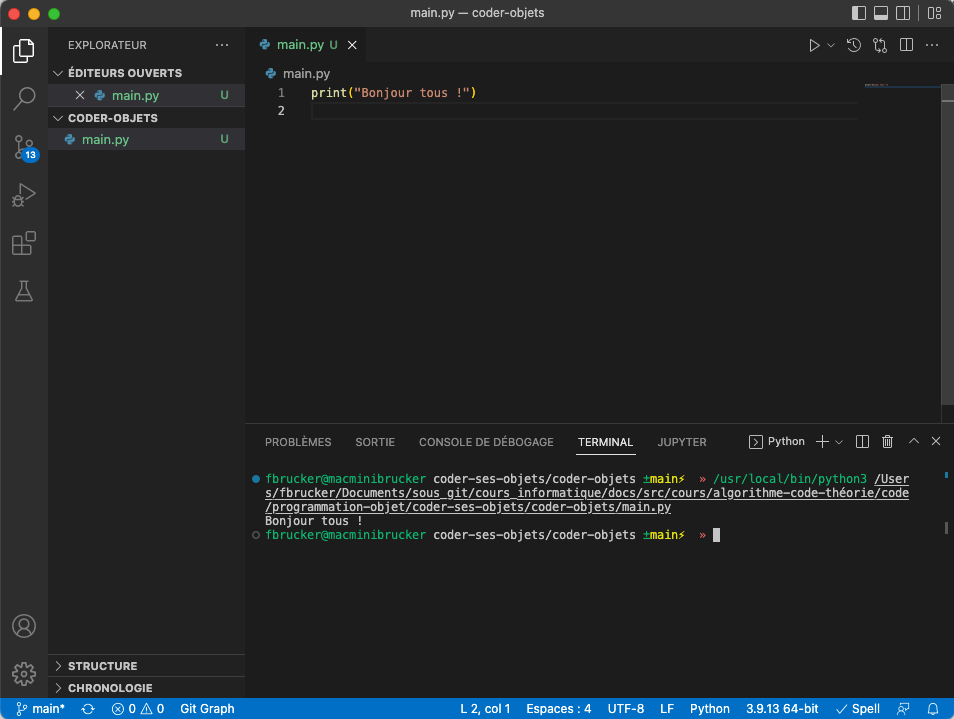The image size is (954, 719).
Task: Maximize the panel with the chevron toggle
Action: click(912, 441)
